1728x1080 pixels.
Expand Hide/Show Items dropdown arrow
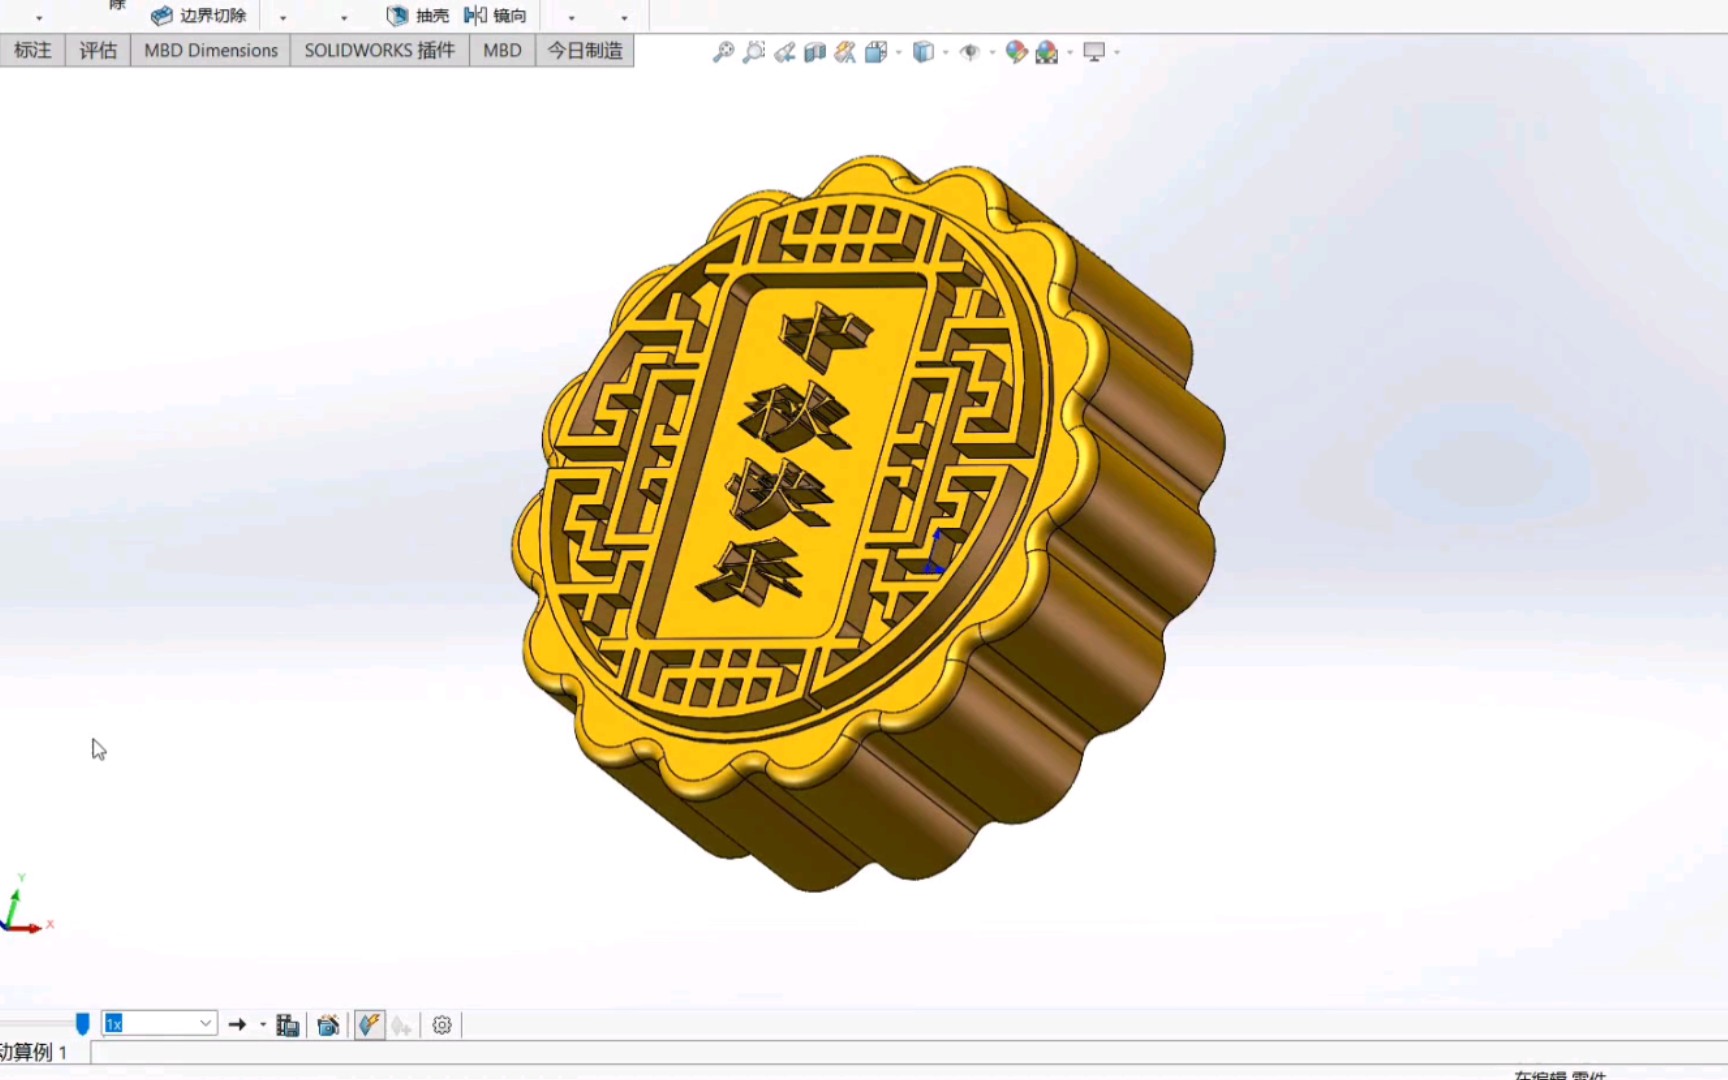pos(991,52)
